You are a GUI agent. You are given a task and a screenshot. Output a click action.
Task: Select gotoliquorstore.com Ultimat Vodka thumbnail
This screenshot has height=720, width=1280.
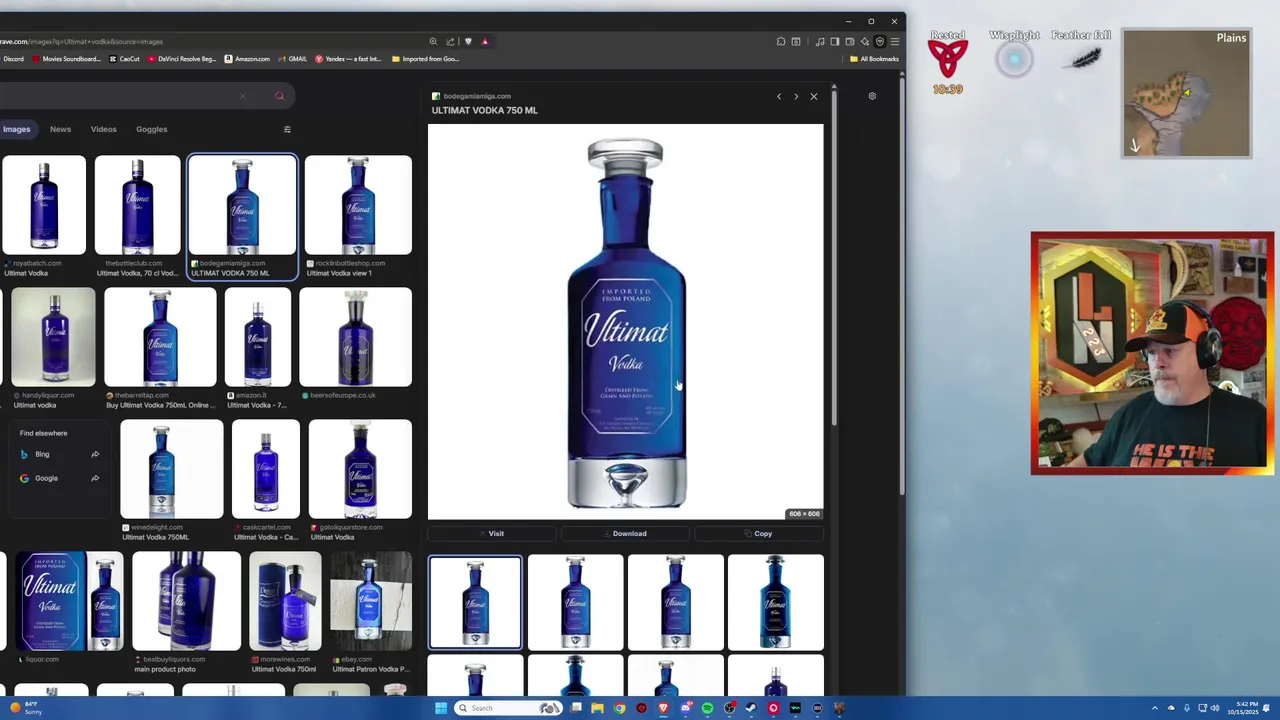pos(360,469)
